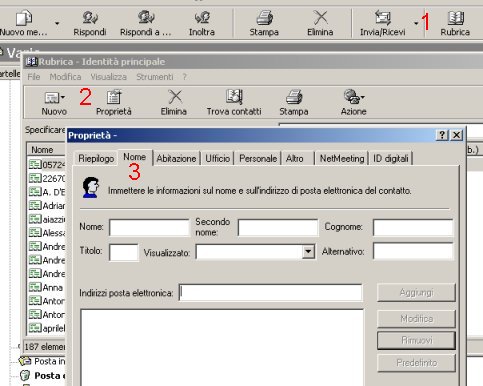This screenshot has height=386, width=483.
Task: Click the Alternativo text field
Action: pos(413,251)
